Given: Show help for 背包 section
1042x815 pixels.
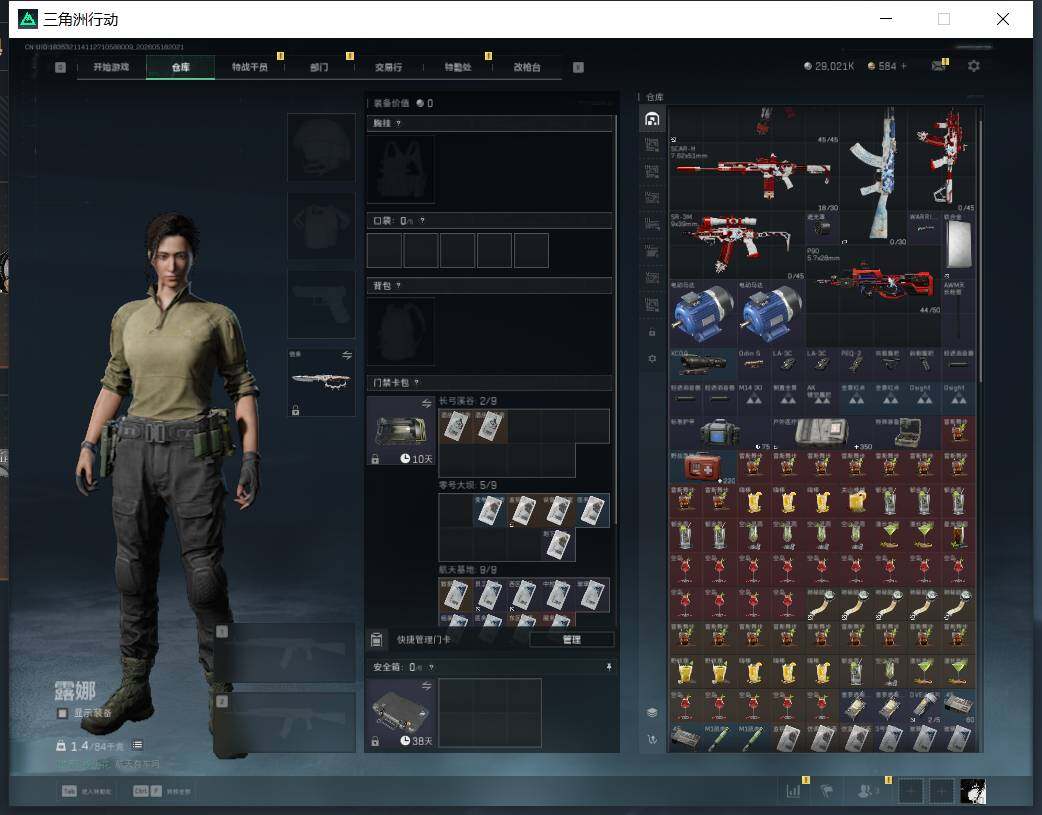Looking at the screenshot, I should 399,286.
